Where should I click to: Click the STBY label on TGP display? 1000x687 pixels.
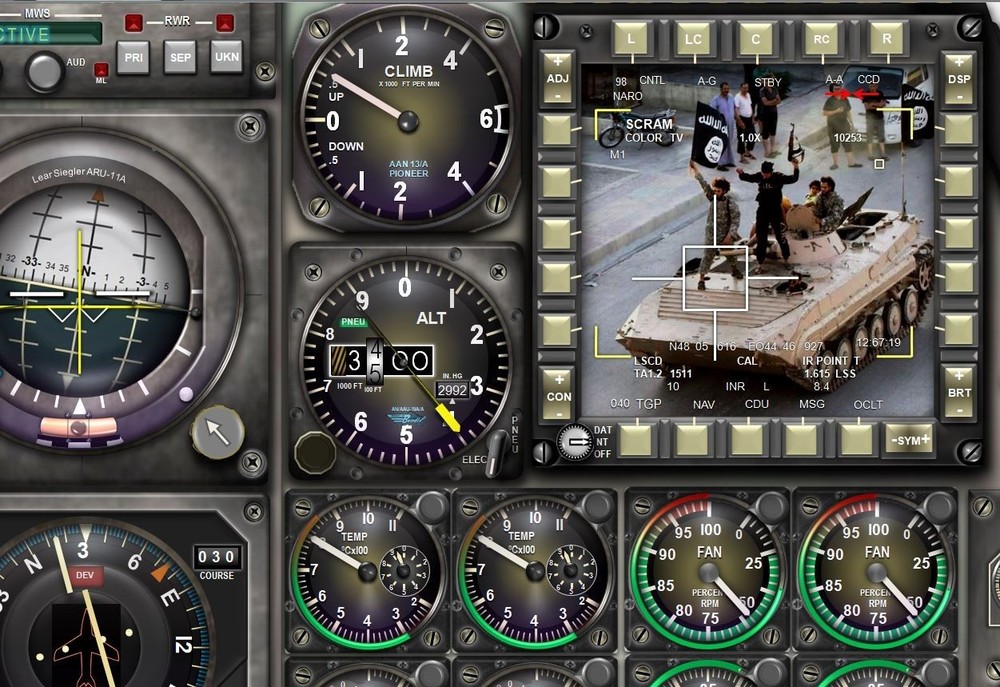768,82
